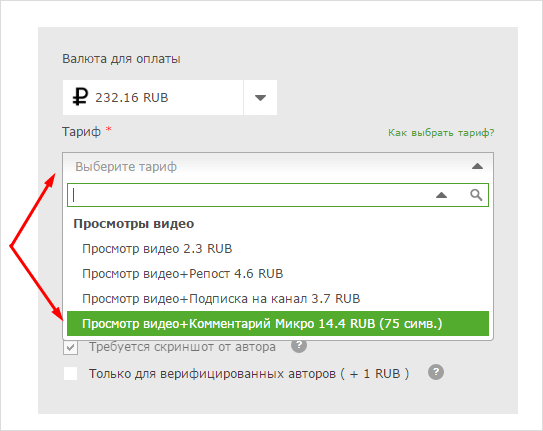Screen dimensions: 543x431
Task: Open the 'Как выбрать тариф?' link
Action: [441, 133]
